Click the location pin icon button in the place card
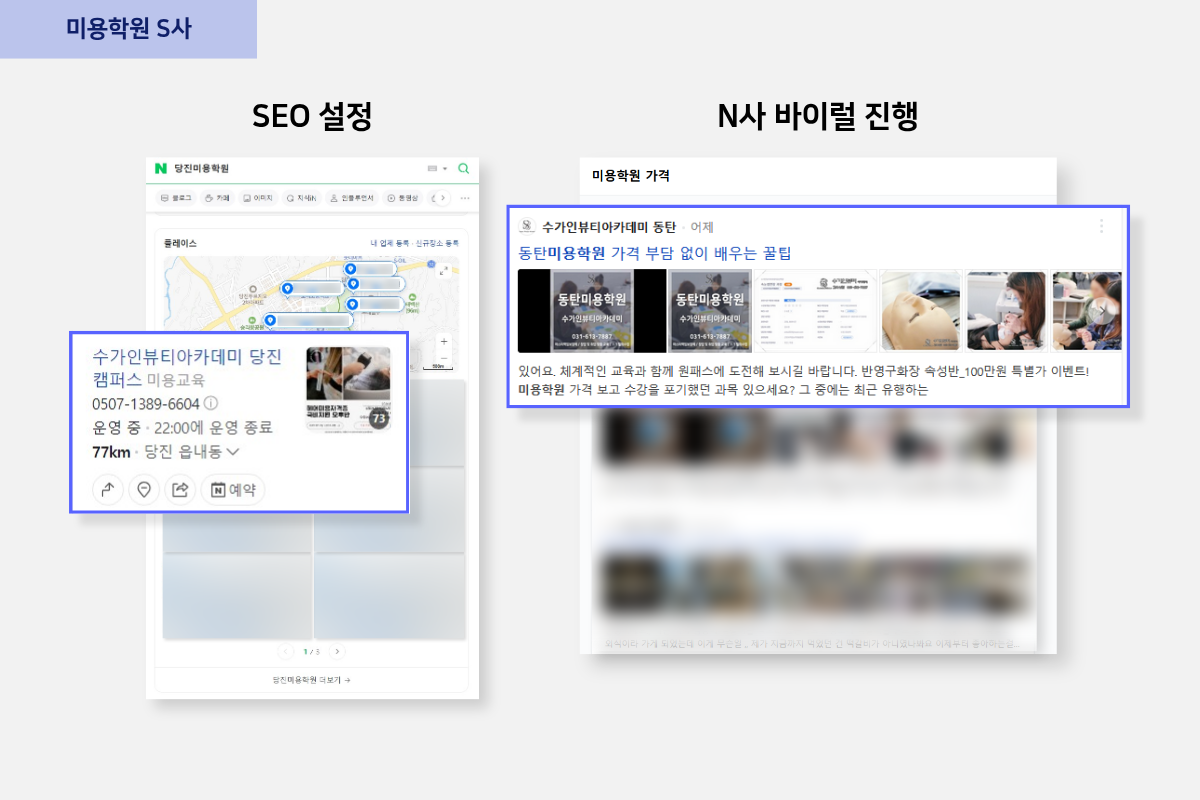Image resolution: width=1200 pixels, height=800 pixels. pos(144,490)
